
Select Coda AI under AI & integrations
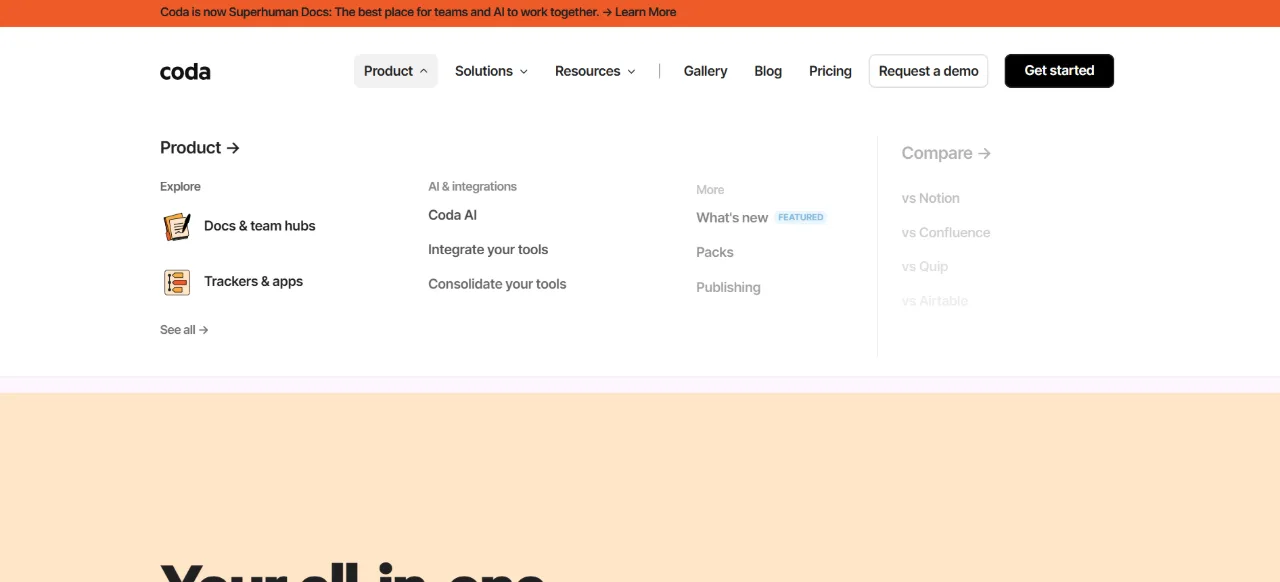(x=452, y=215)
